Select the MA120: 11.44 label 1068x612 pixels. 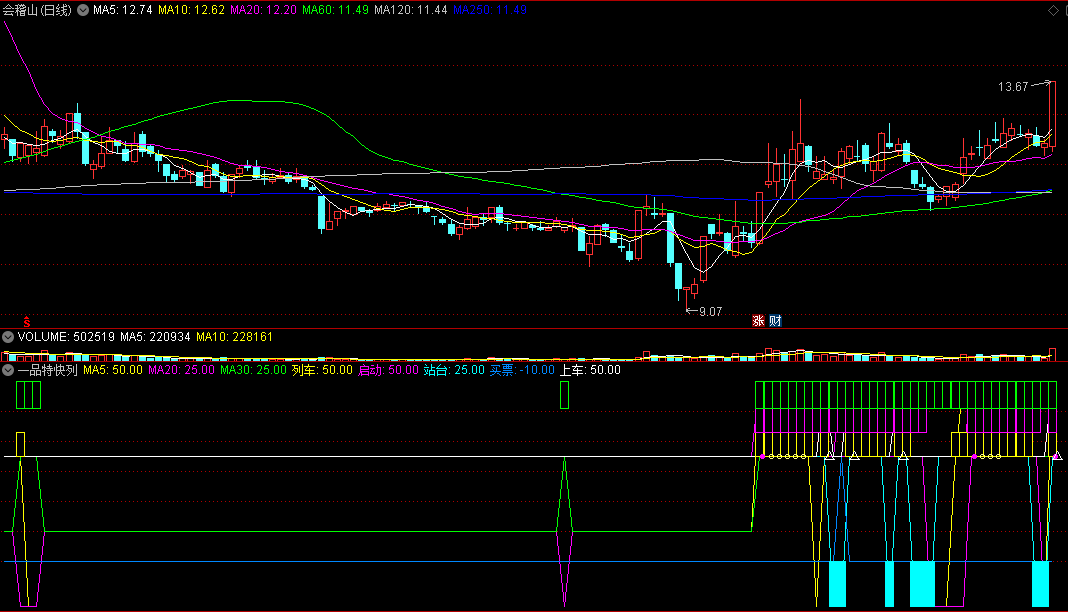[411, 10]
